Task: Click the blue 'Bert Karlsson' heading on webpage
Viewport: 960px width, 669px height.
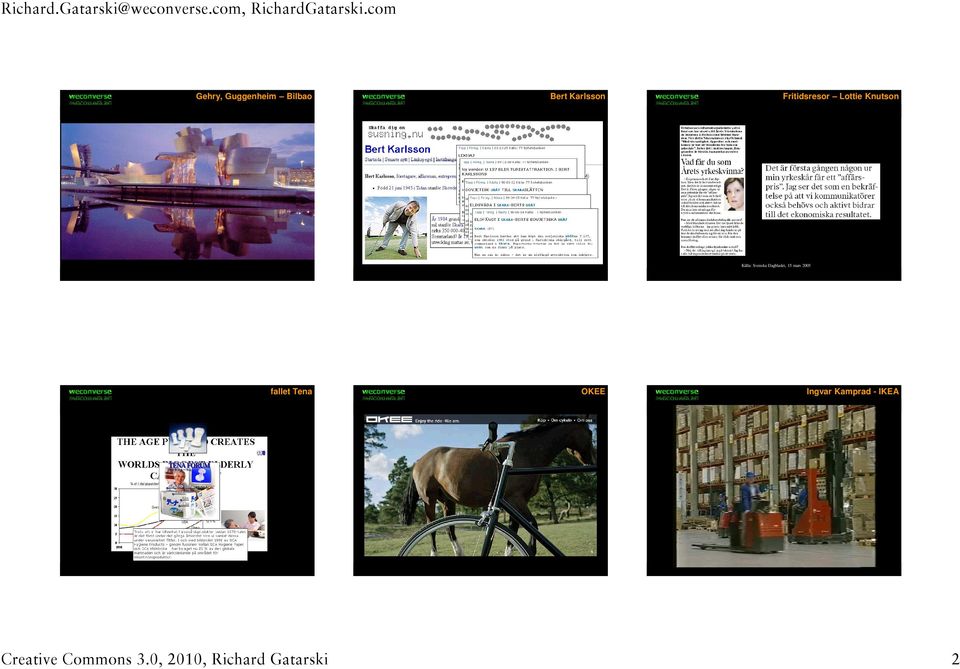Action: (x=397, y=149)
